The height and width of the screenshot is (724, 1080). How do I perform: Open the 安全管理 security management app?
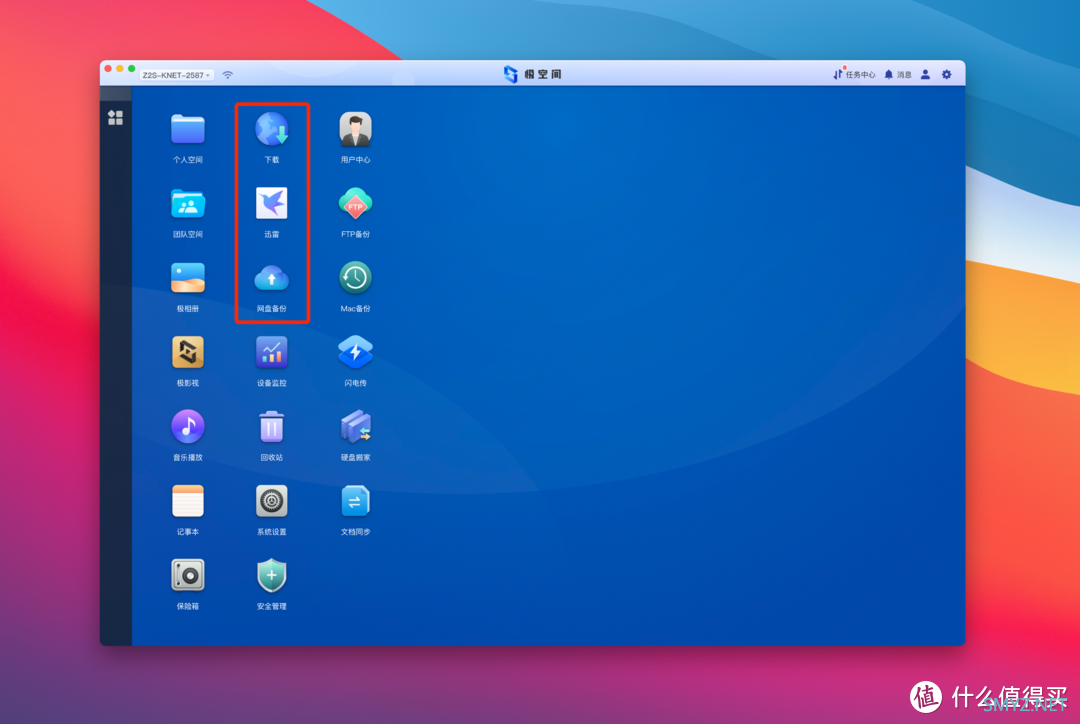pos(272,576)
